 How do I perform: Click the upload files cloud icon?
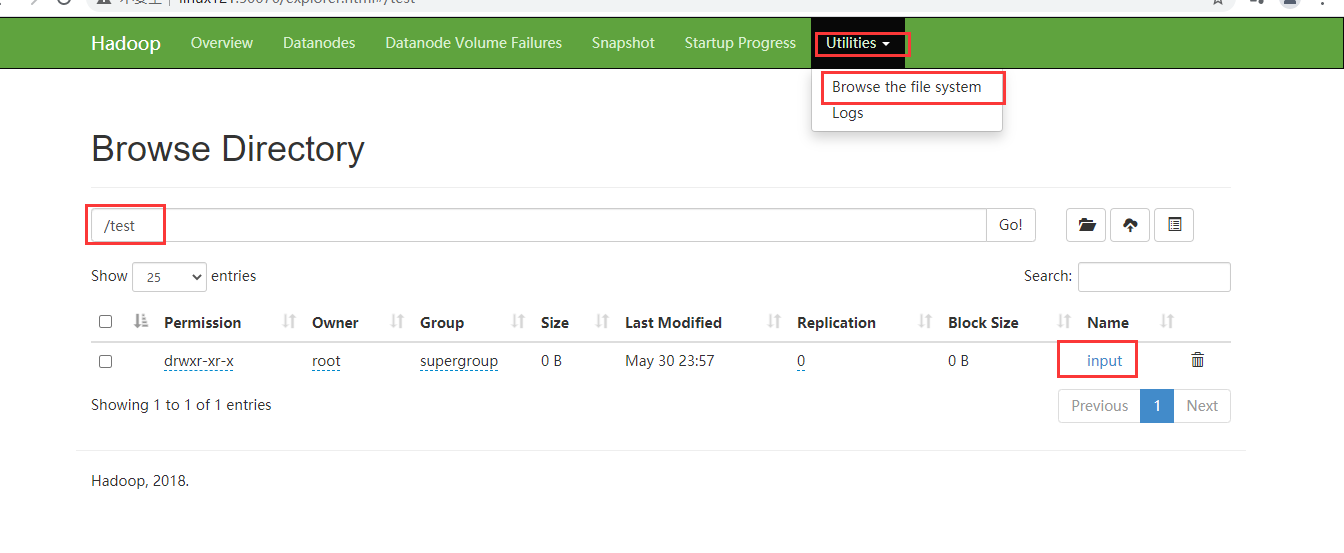pyautogui.click(x=1130, y=225)
